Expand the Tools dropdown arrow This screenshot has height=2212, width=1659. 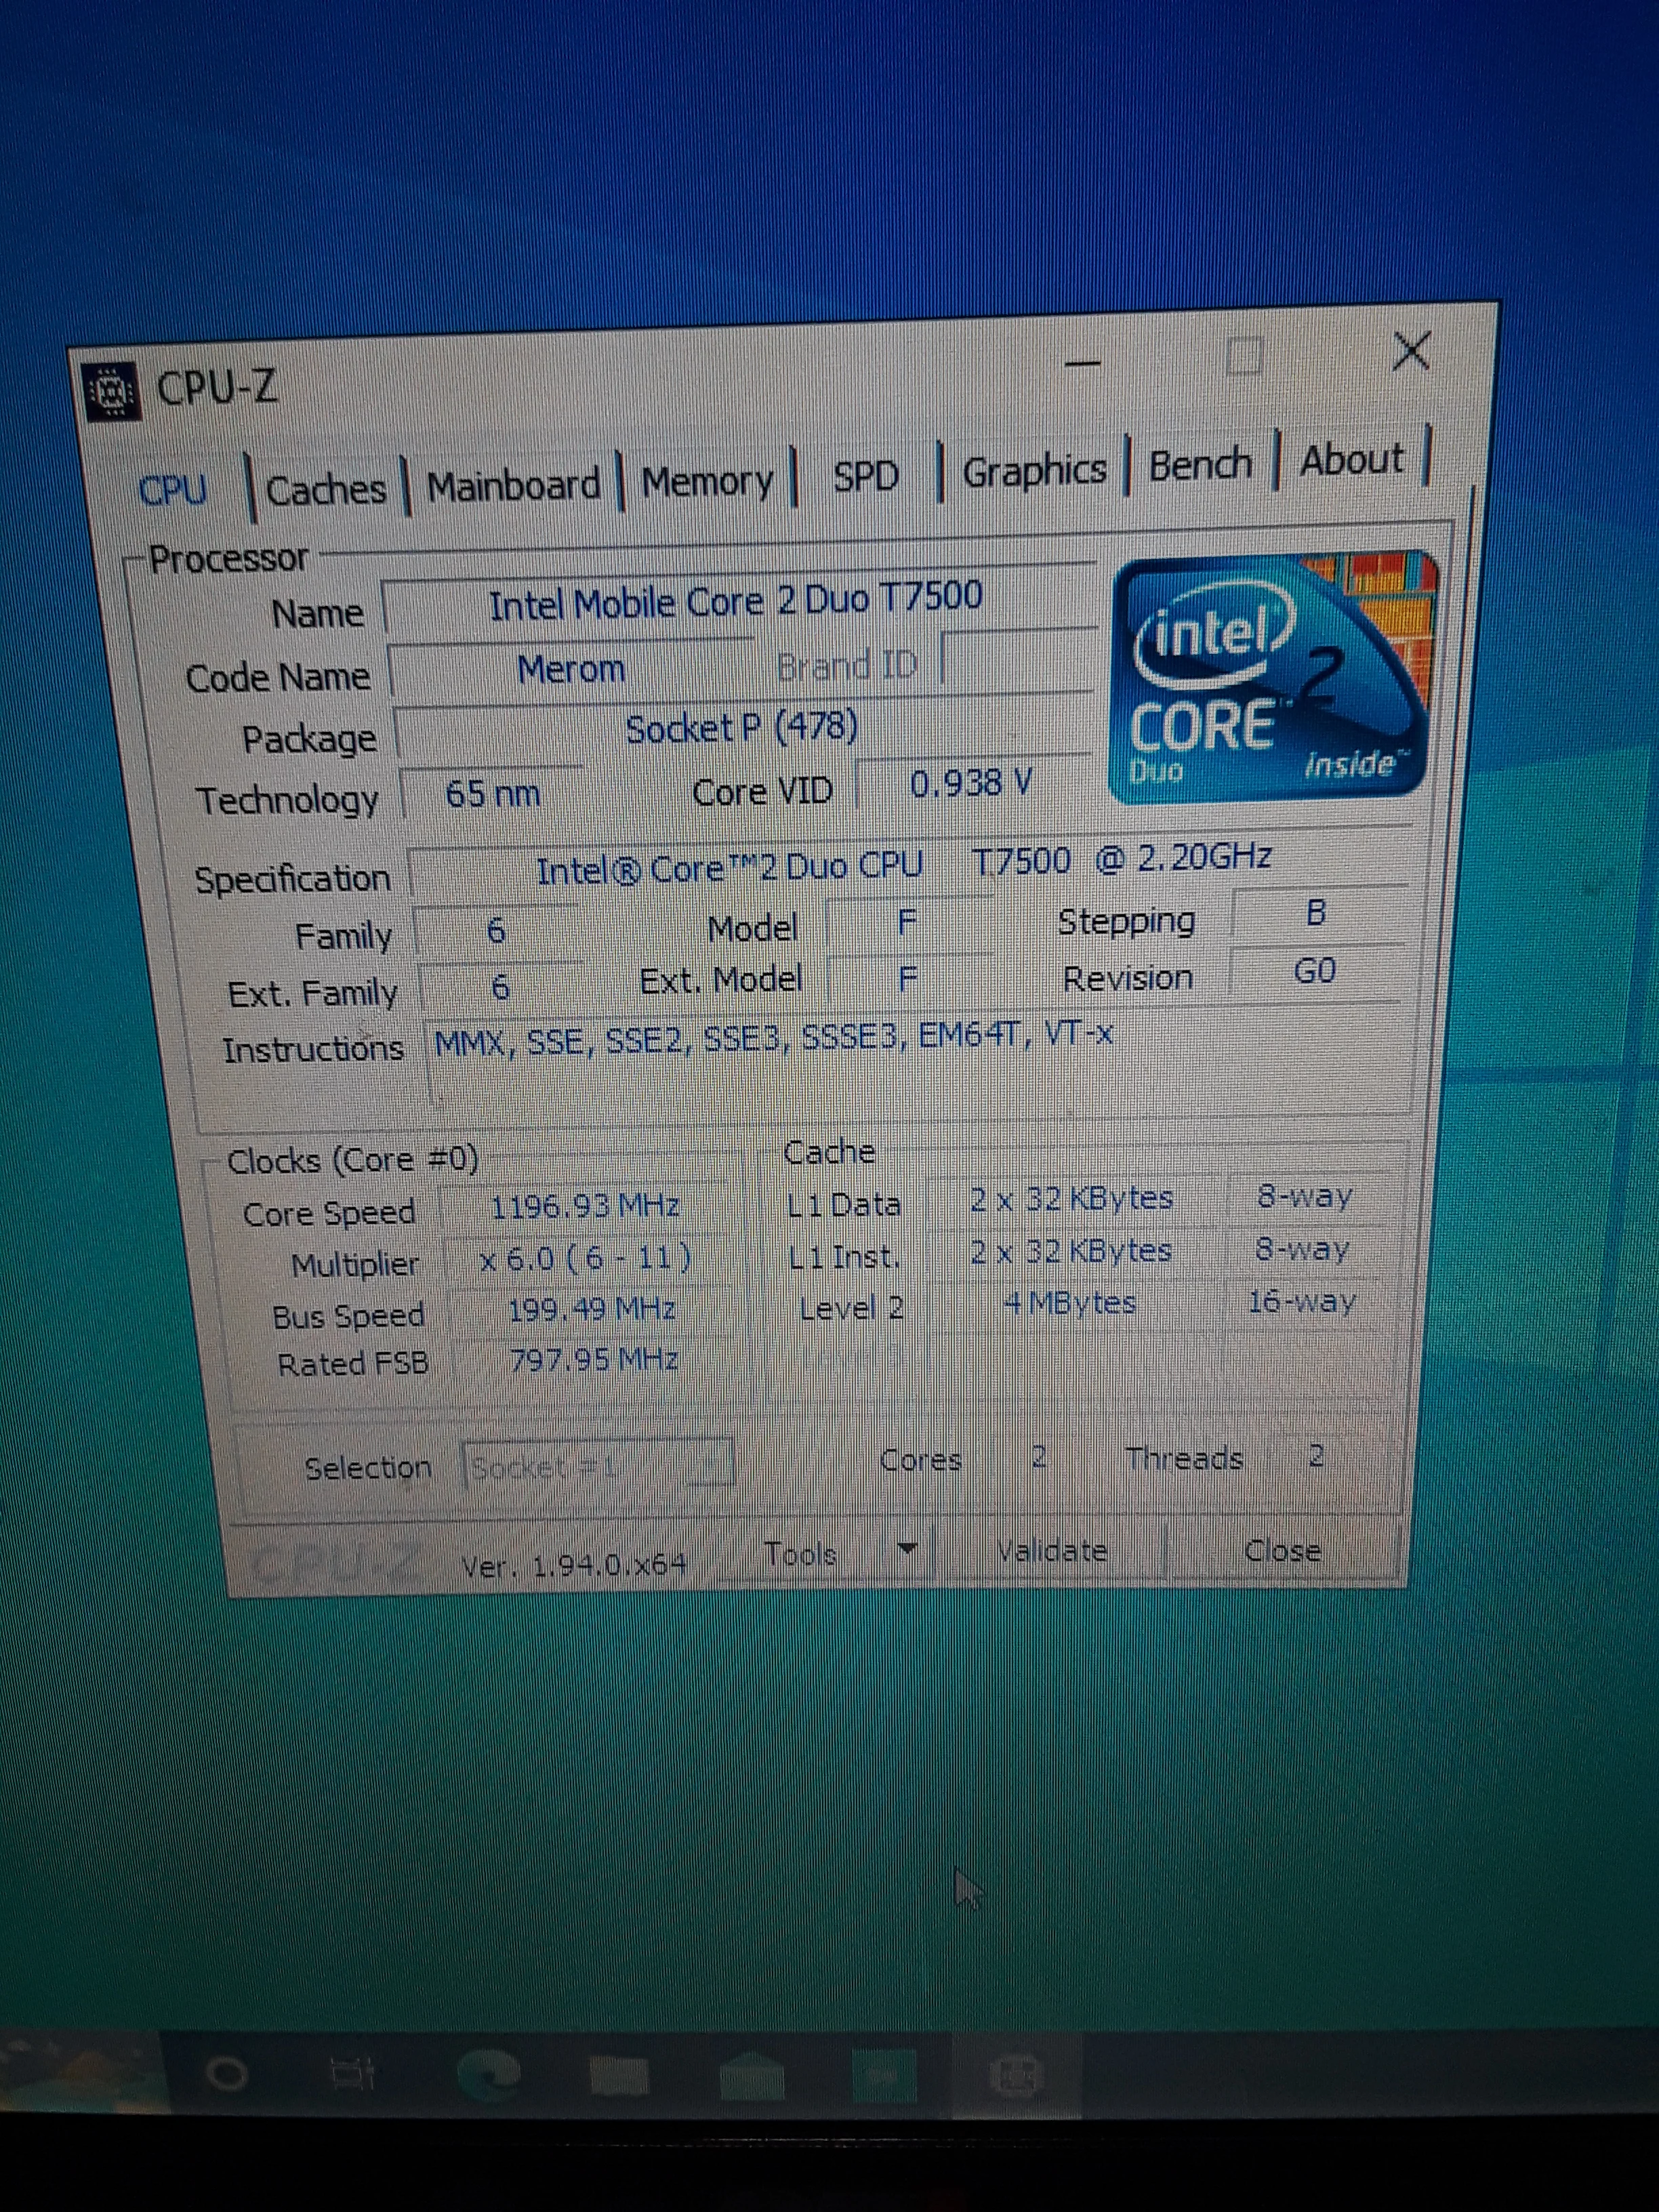tap(907, 1550)
